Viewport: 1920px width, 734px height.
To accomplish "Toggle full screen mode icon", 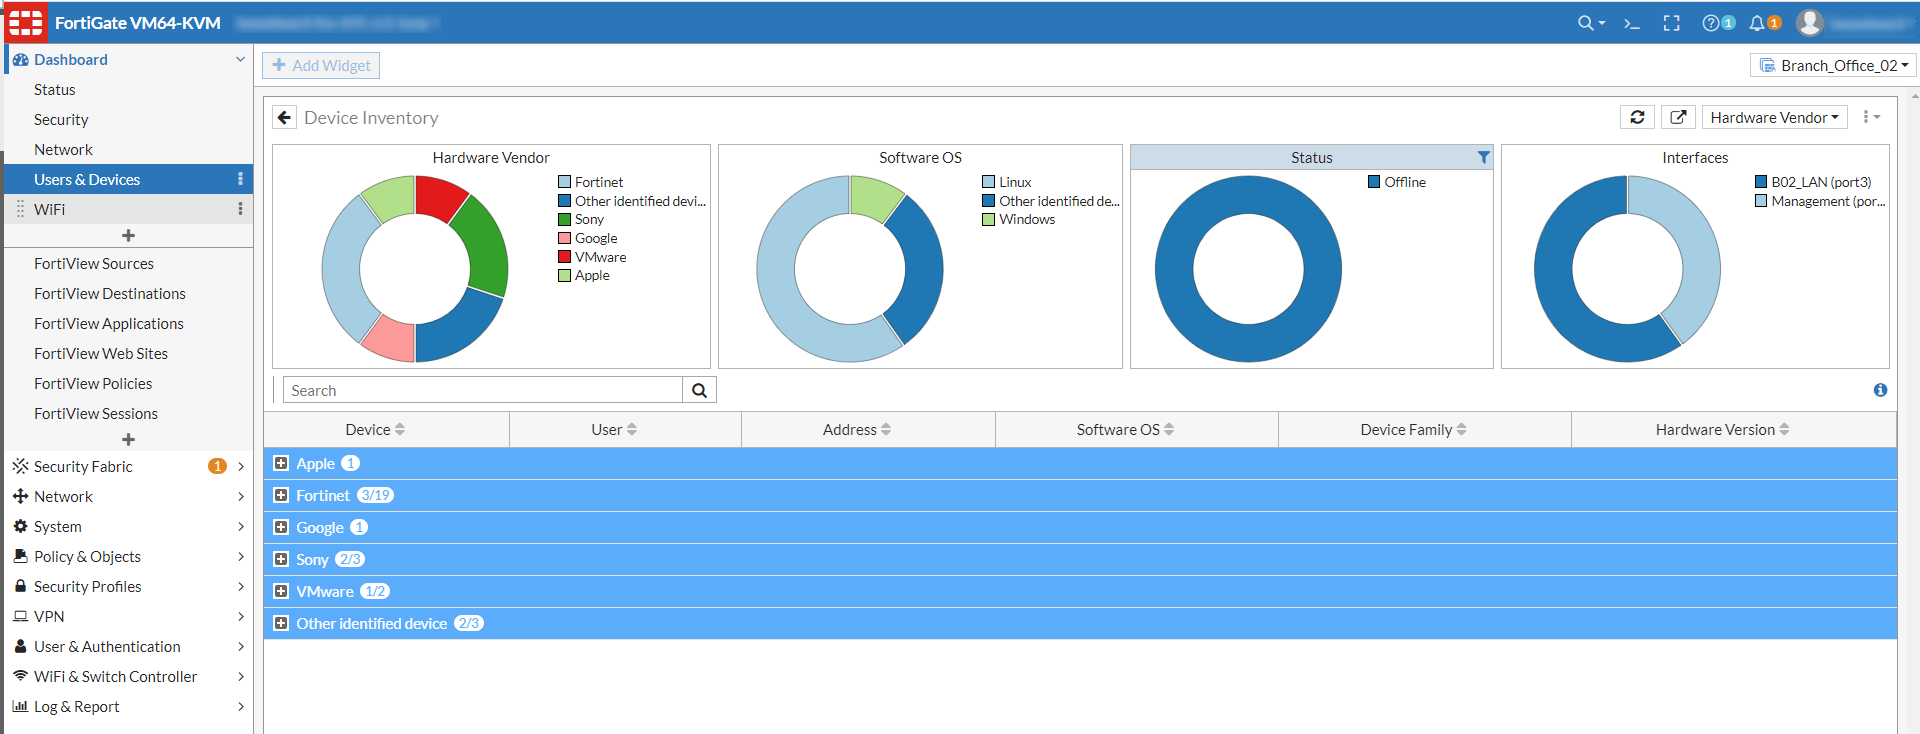I will (x=1671, y=23).
